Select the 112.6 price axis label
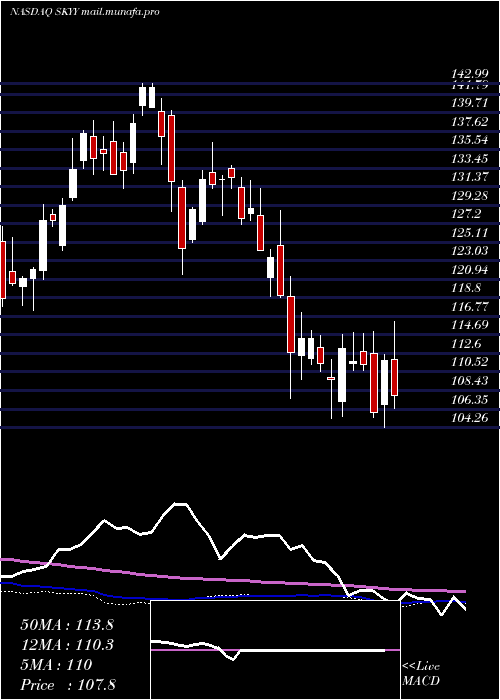 pyautogui.click(x=467, y=344)
